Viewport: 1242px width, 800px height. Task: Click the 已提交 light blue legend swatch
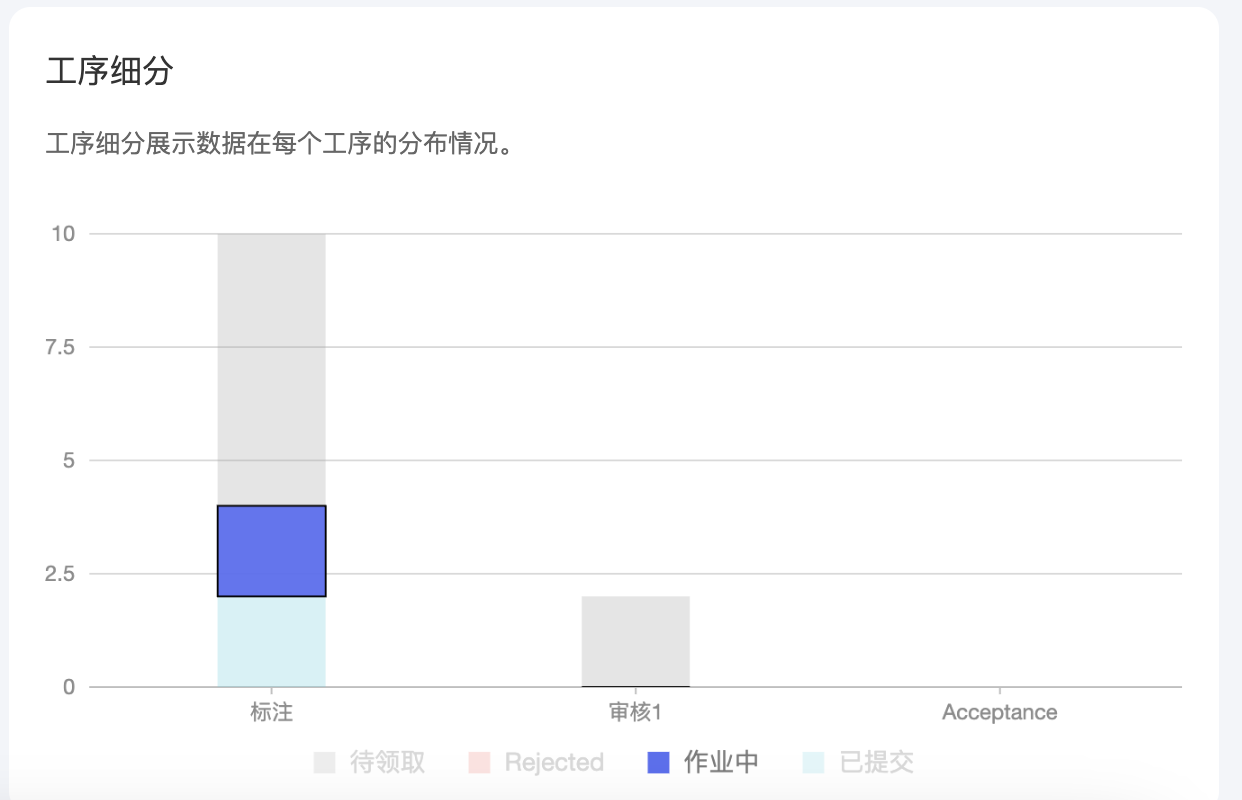pos(813,763)
